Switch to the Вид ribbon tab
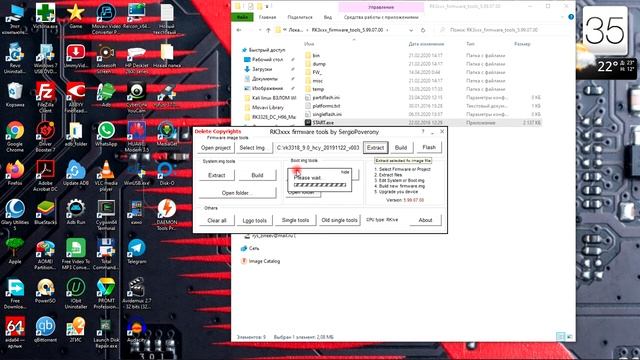Screen dimensions: 640x360 pos(328,17)
